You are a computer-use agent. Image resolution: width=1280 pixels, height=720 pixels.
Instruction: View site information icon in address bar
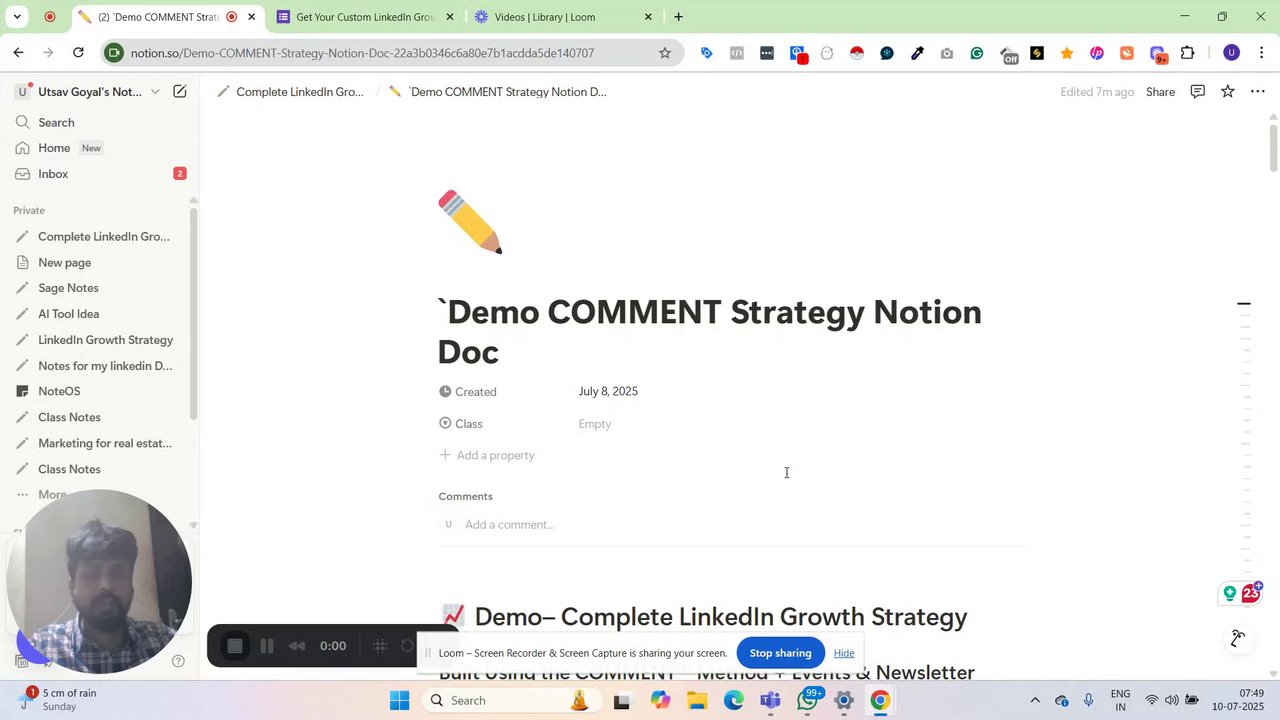point(115,53)
